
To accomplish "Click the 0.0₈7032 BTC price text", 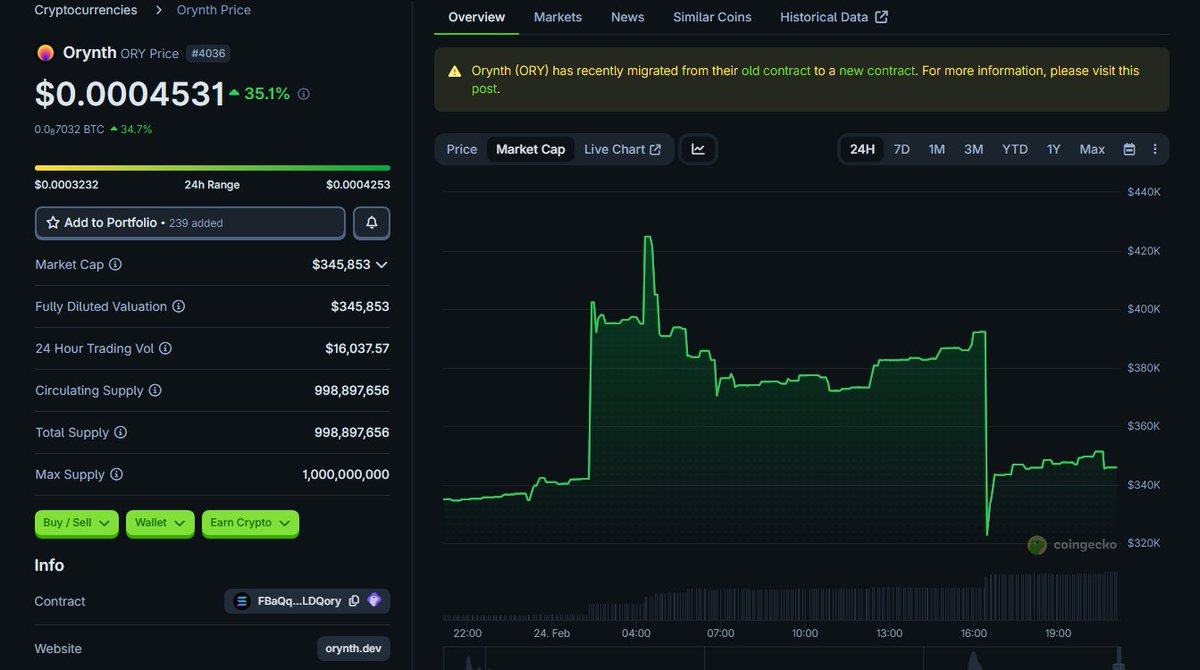I will tap(69, 130).
